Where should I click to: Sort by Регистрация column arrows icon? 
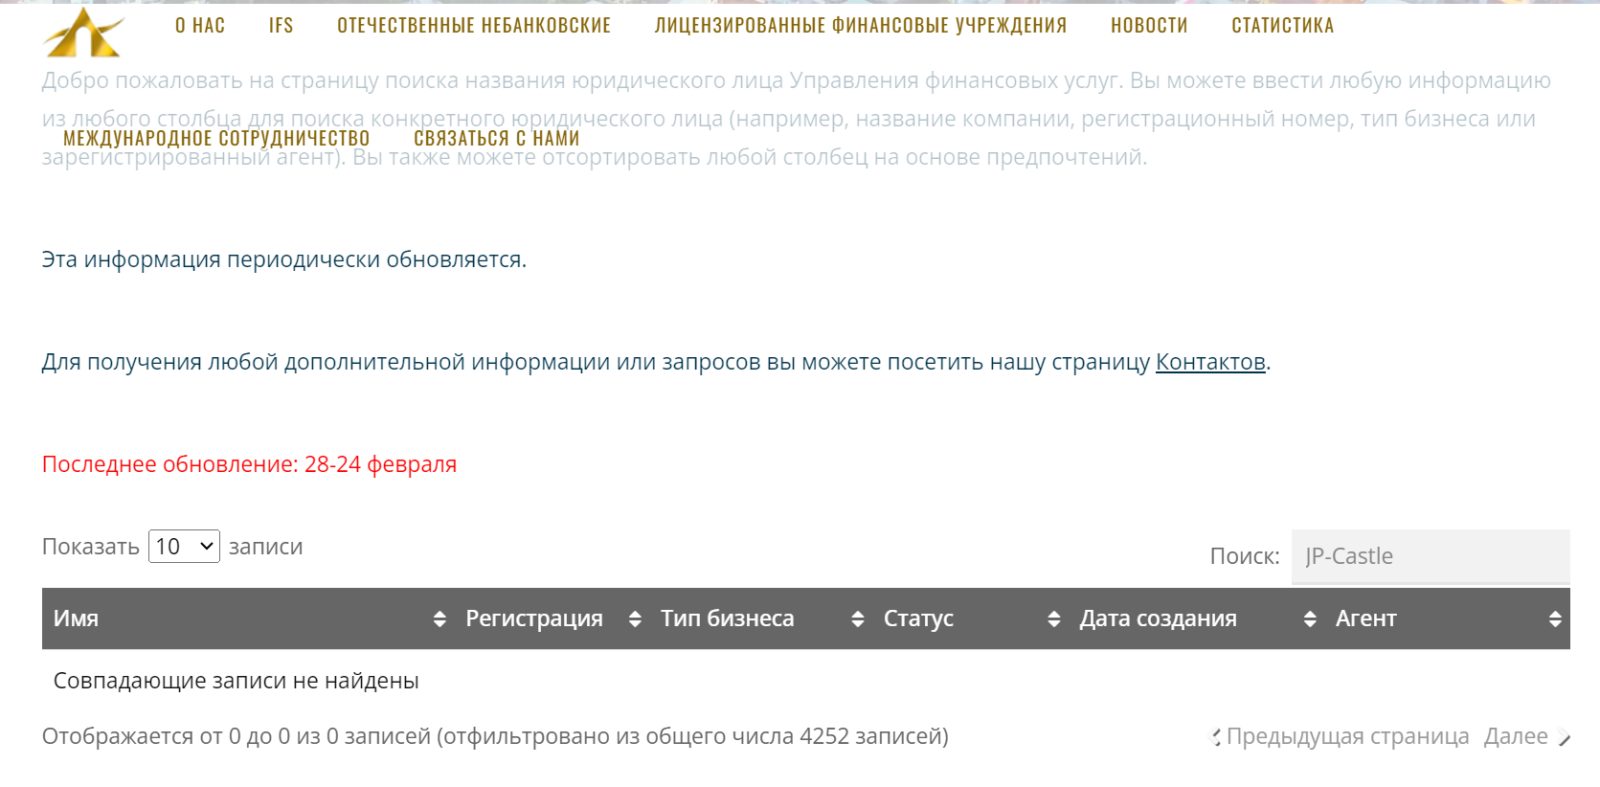point(634,619)
